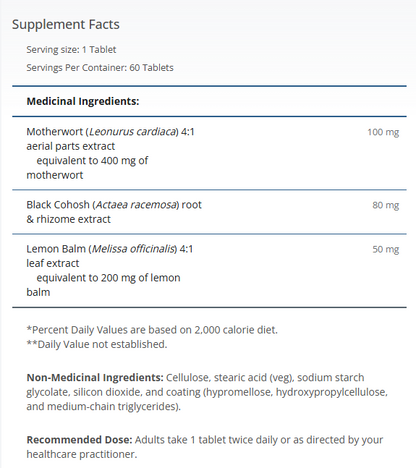Image resolution: width=416 pixels, height=468 pixels.
Task: Click Servings Per Container: 60 Tablets
Action: click(100, 68)
